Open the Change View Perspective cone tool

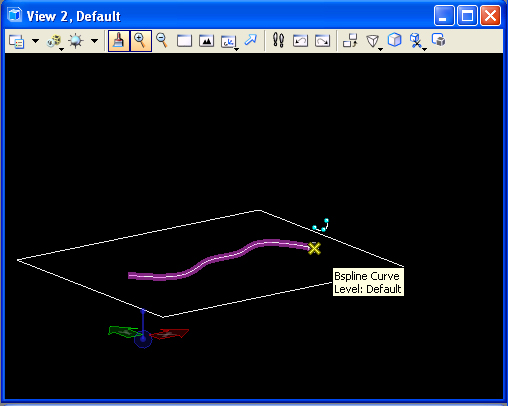tap(373, 42)
